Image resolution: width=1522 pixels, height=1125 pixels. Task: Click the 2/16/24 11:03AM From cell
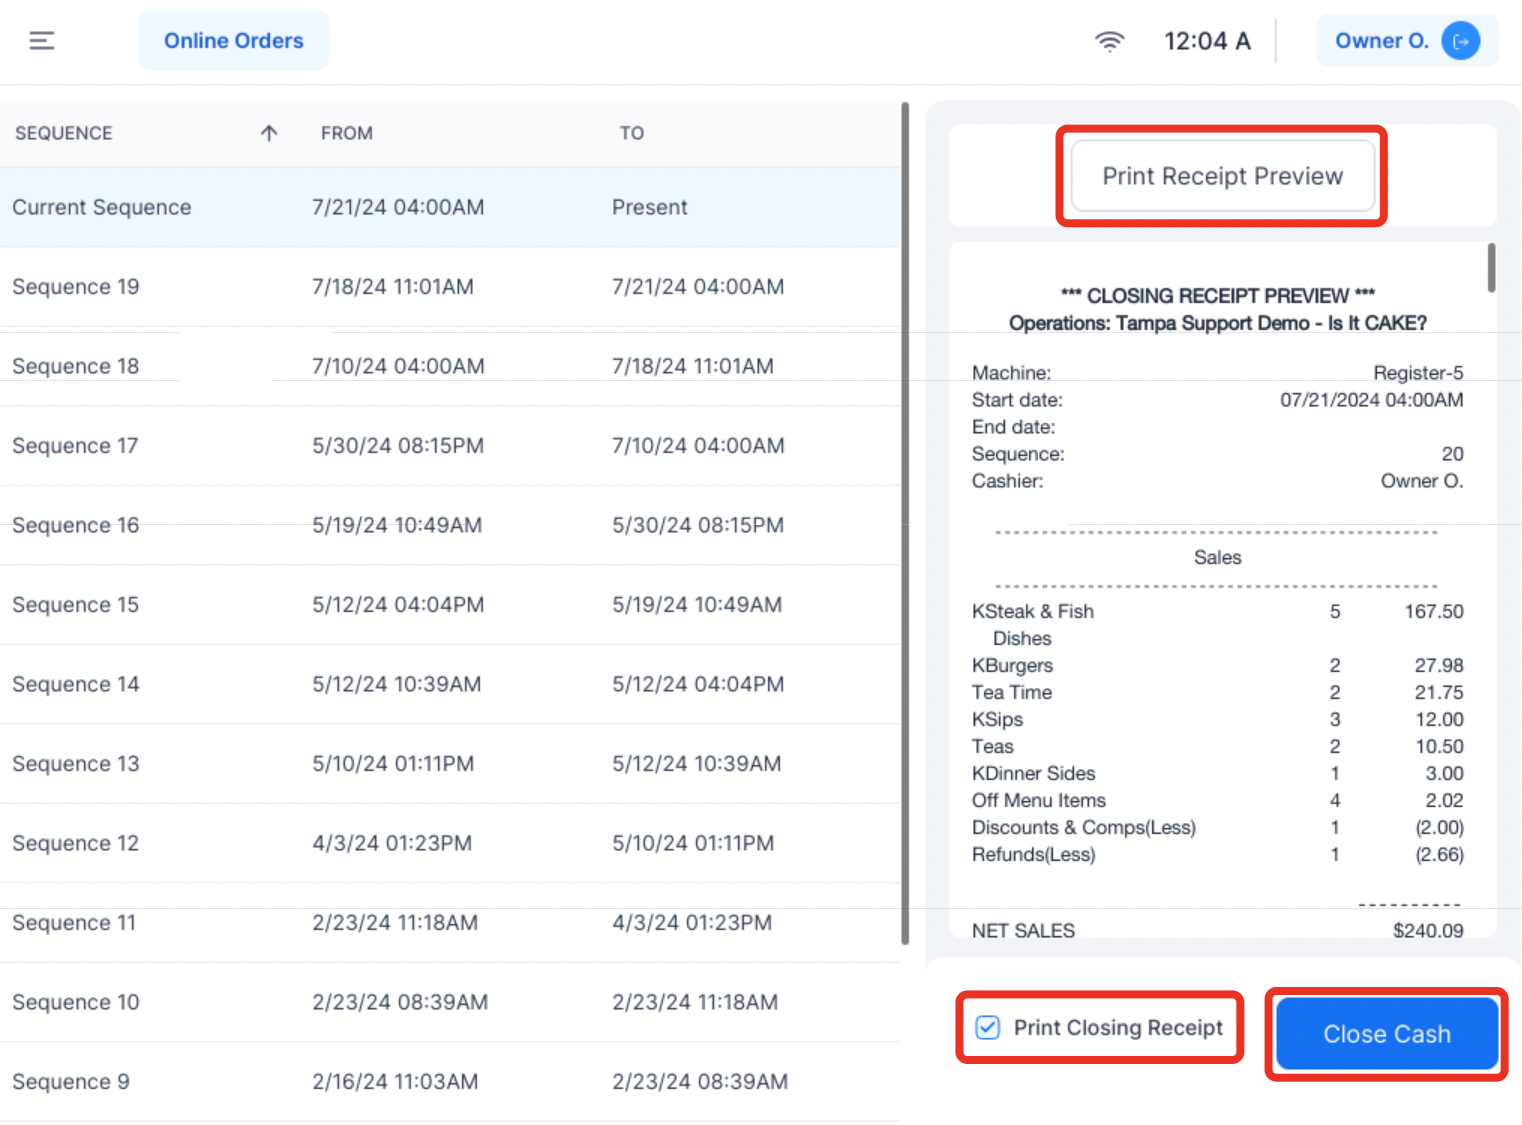[395, 1082]
